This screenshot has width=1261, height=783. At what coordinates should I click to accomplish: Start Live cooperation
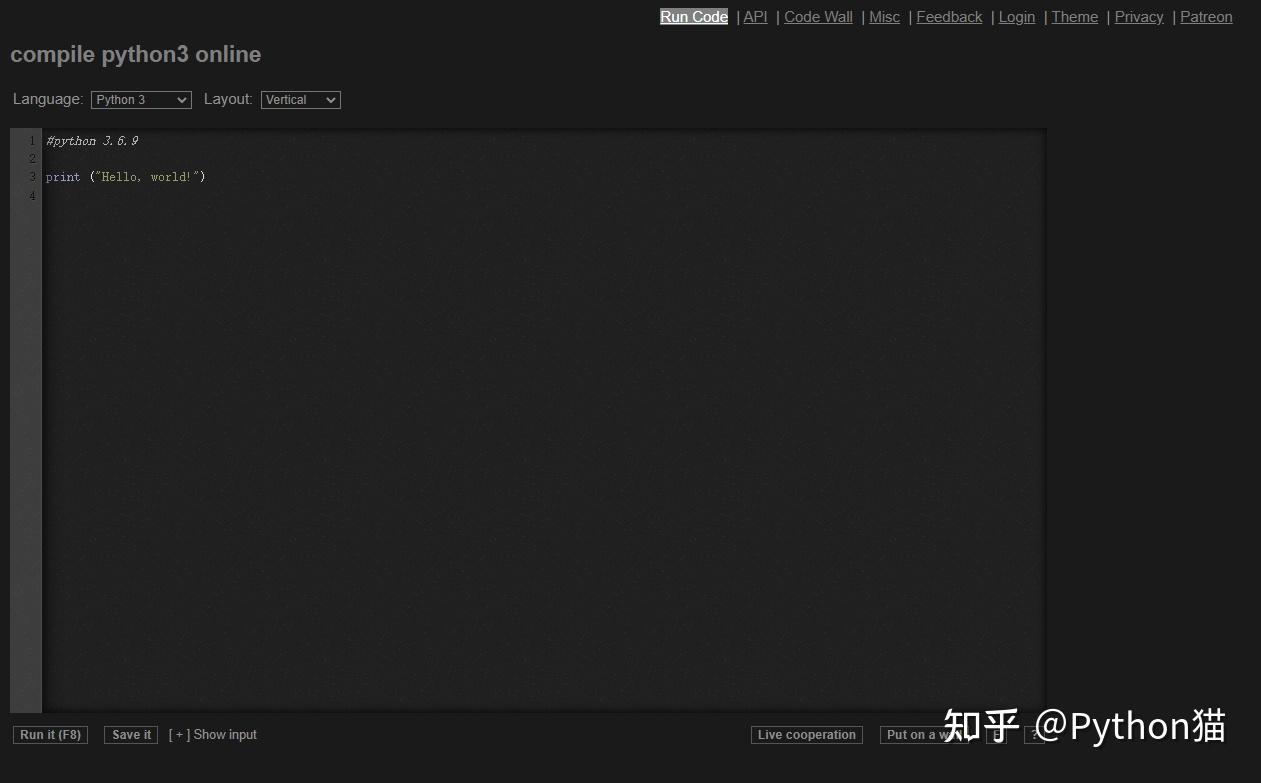[x=806, y=734]
